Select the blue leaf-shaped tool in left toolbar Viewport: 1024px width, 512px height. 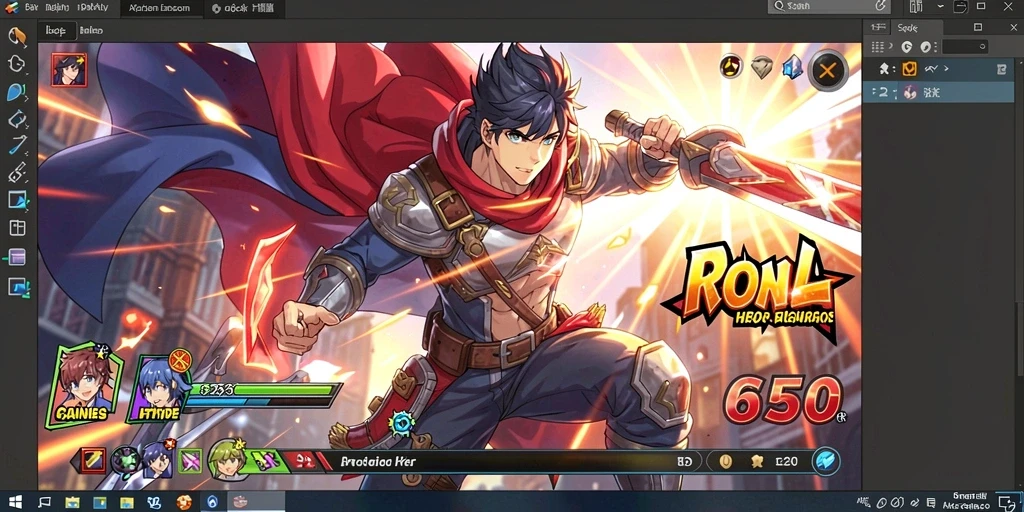16,92
